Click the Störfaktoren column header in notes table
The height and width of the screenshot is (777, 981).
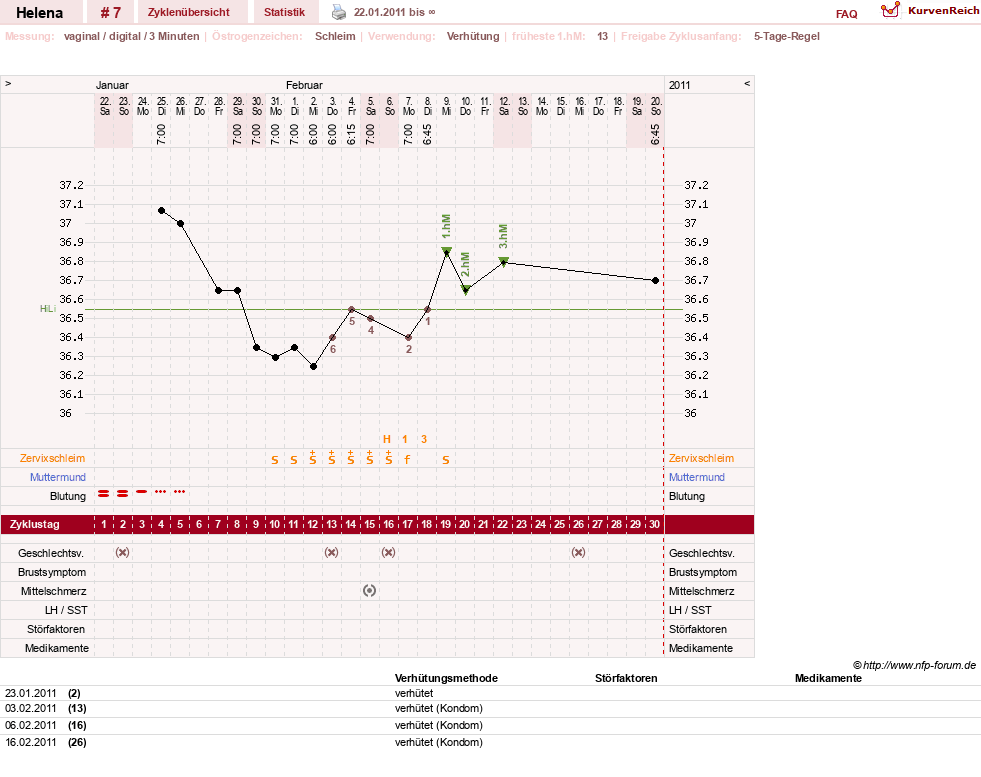pos(626,678)
